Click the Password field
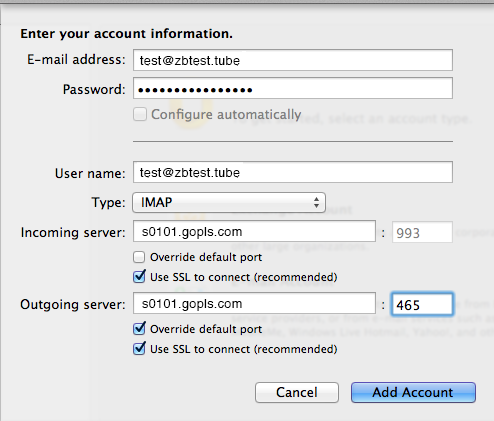 [x=293, y=88]
